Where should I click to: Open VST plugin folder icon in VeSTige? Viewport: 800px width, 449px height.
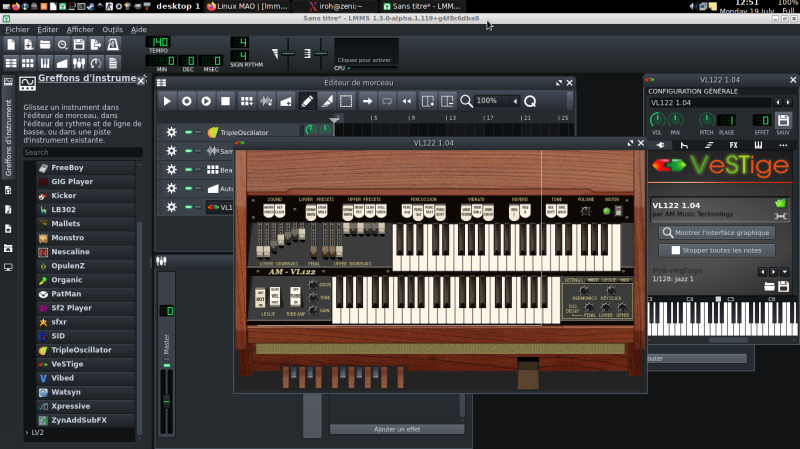pos(780,204)
